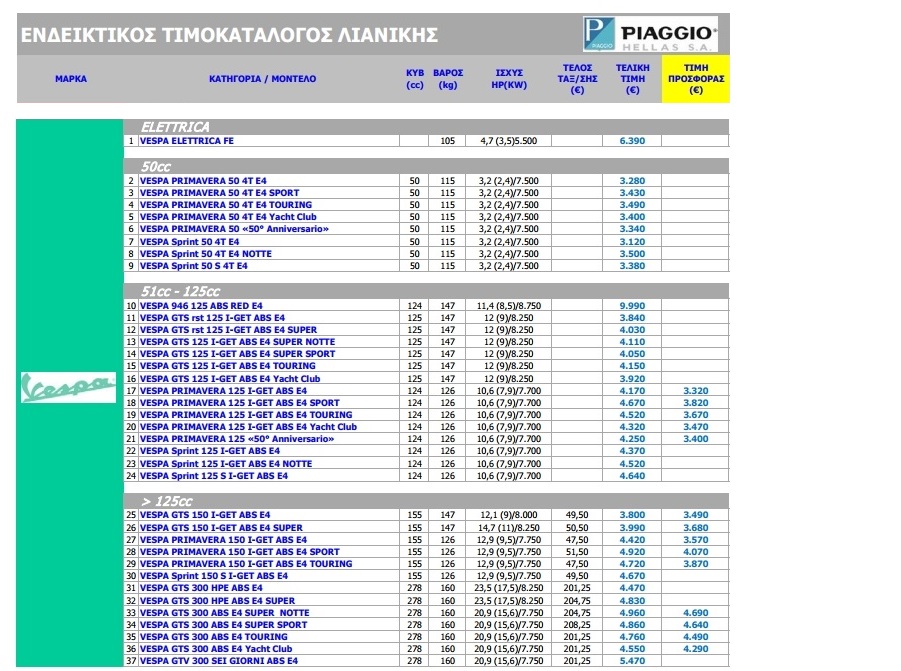The width and height of the screenshot is (901, 671).
Task: Select VESPA Sprint 50 S 4T E4
Action: [194, 266]
